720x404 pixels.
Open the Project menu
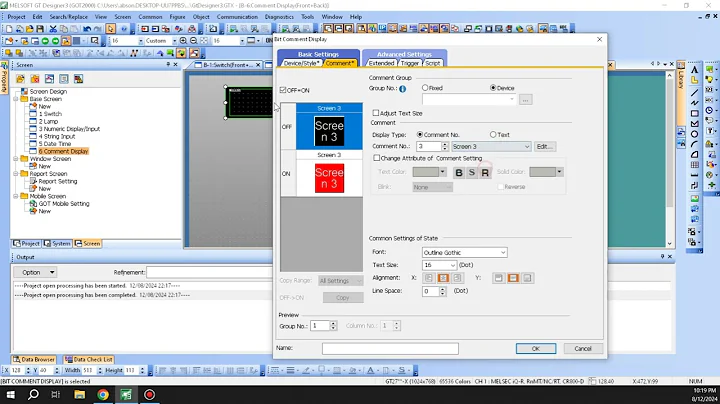point(17,17)
